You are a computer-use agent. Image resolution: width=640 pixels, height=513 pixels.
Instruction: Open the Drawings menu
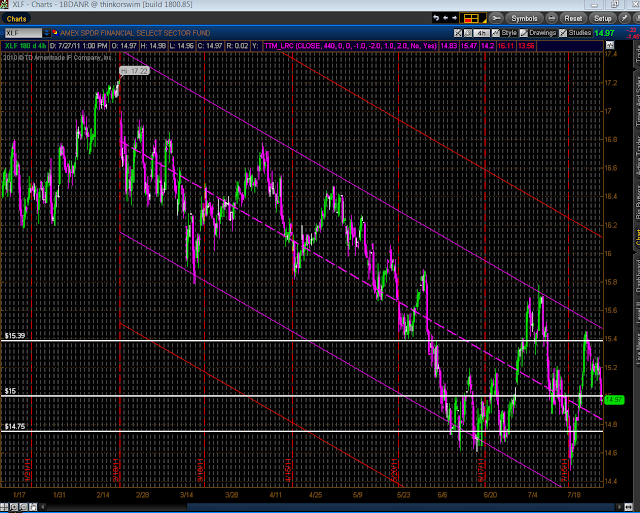538,33
